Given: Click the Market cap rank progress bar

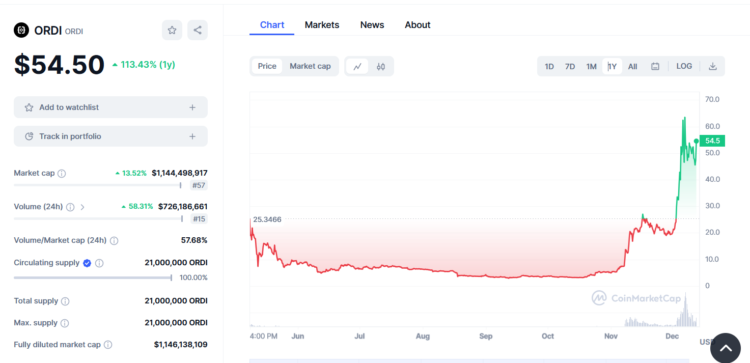Looking at the screenshot, I should [x=98, y=185].
